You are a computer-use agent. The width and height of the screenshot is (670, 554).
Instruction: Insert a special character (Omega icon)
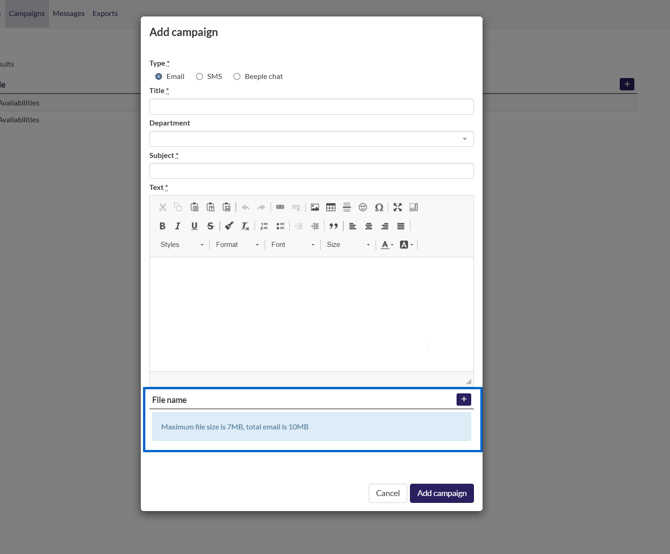[x=379, y=207]
